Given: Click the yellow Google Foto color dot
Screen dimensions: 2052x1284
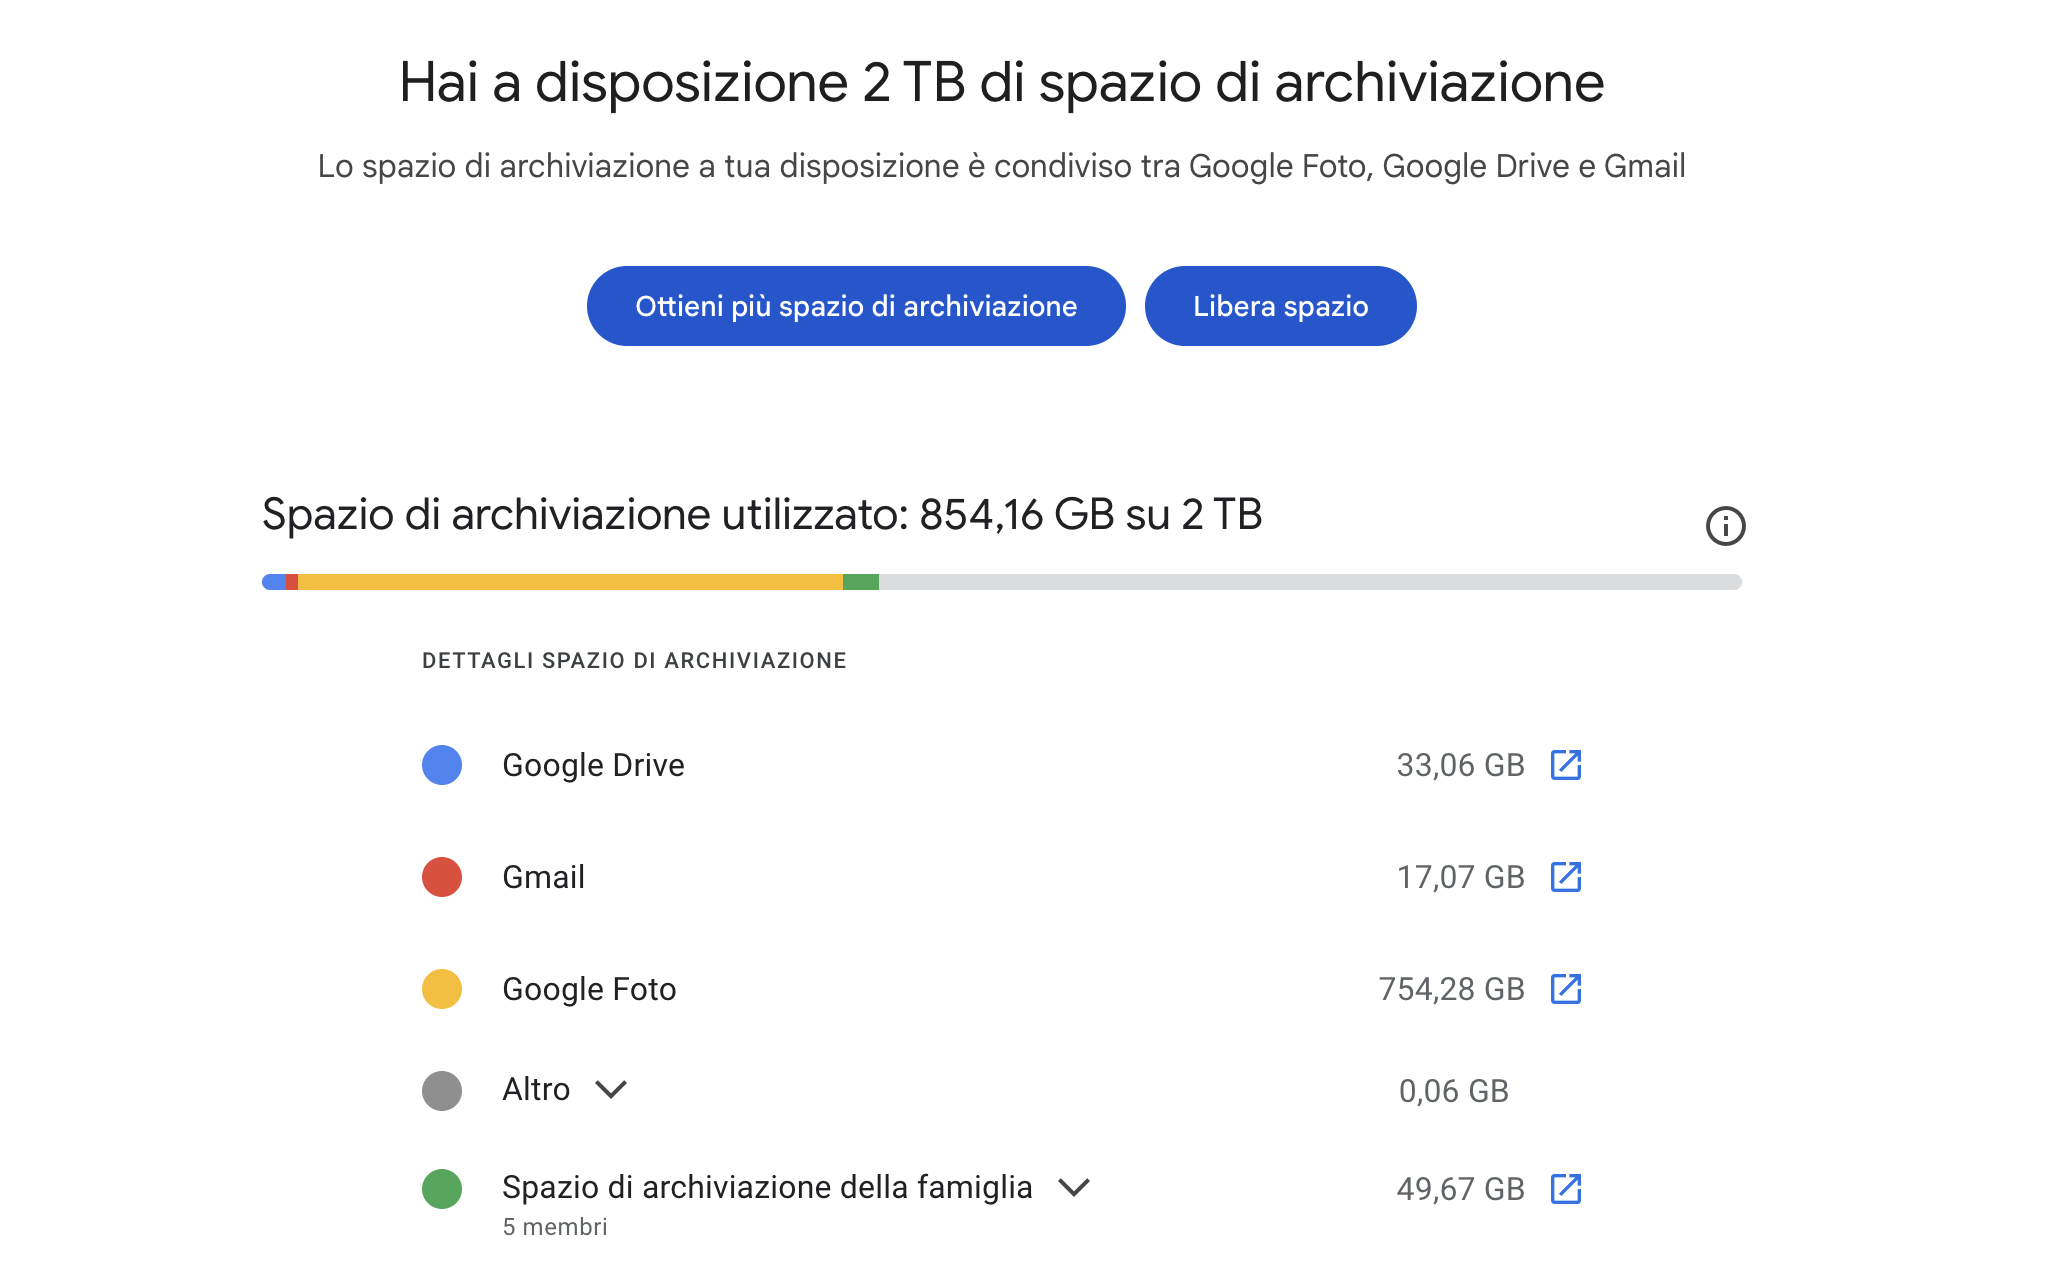Looking at the screenshot, I should pyautogui.click(x=442, y=989).
